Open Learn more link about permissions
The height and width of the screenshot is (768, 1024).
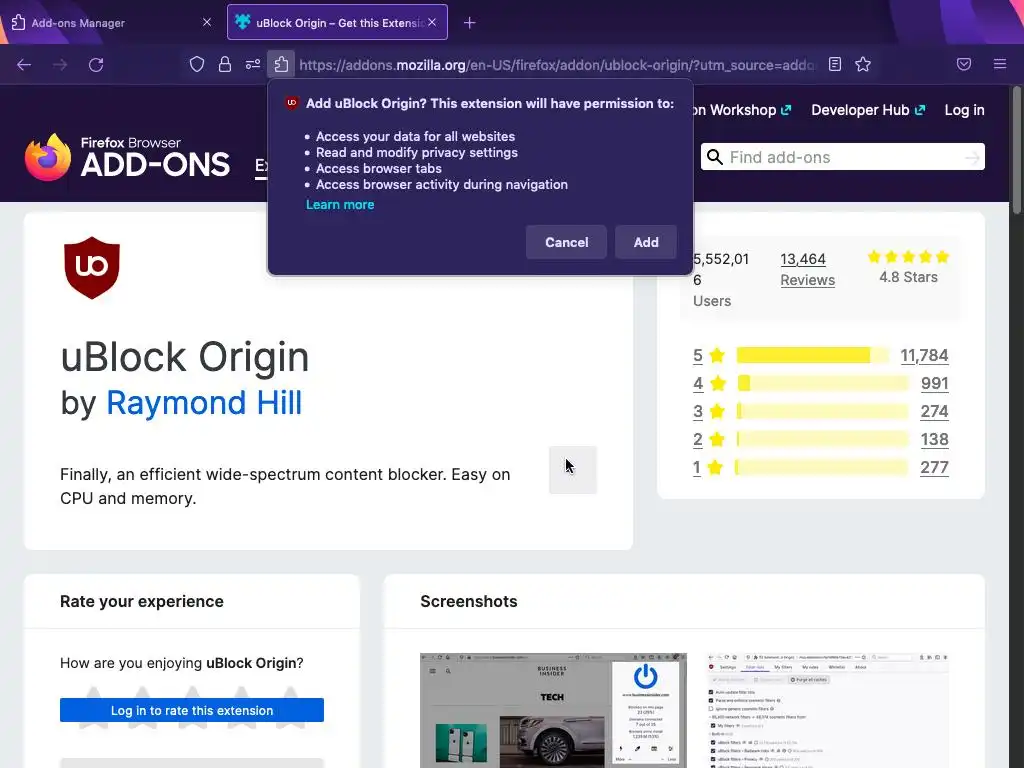coord(340,204)
